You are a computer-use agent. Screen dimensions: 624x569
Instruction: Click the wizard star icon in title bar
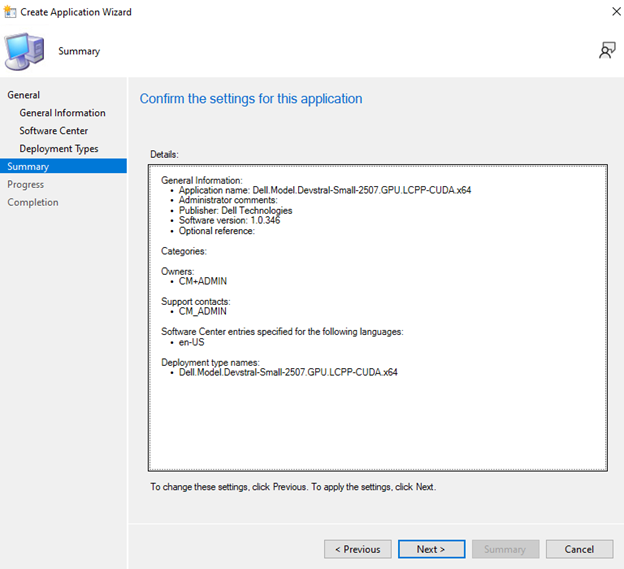pyautogui.click(x=10, y=12)
